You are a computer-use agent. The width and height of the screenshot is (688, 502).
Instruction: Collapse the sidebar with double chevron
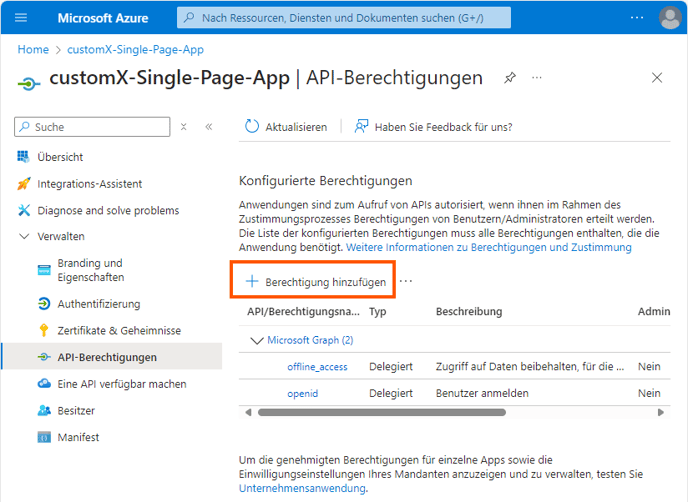[209, 127]
